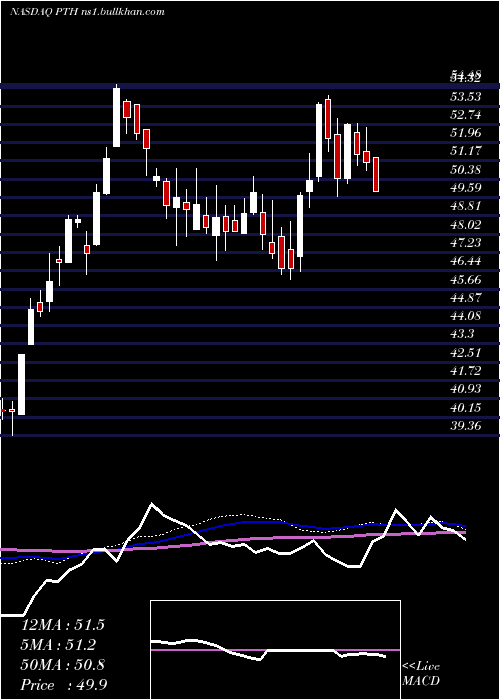
Task: Click the 46.44 price axis label
Action: tap(466, 261)
